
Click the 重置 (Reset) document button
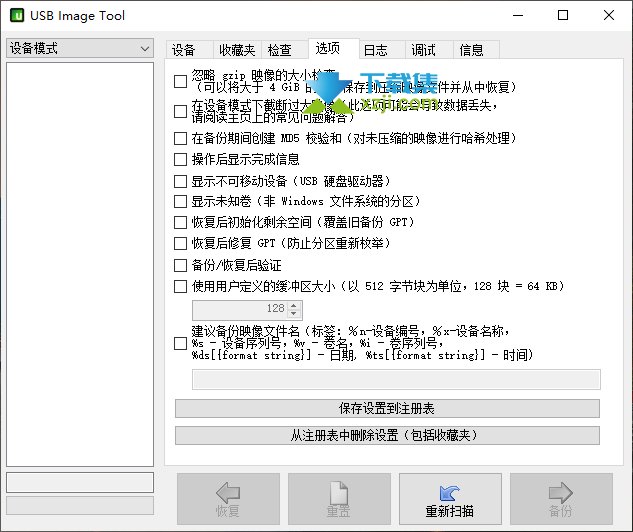[339, 499]
